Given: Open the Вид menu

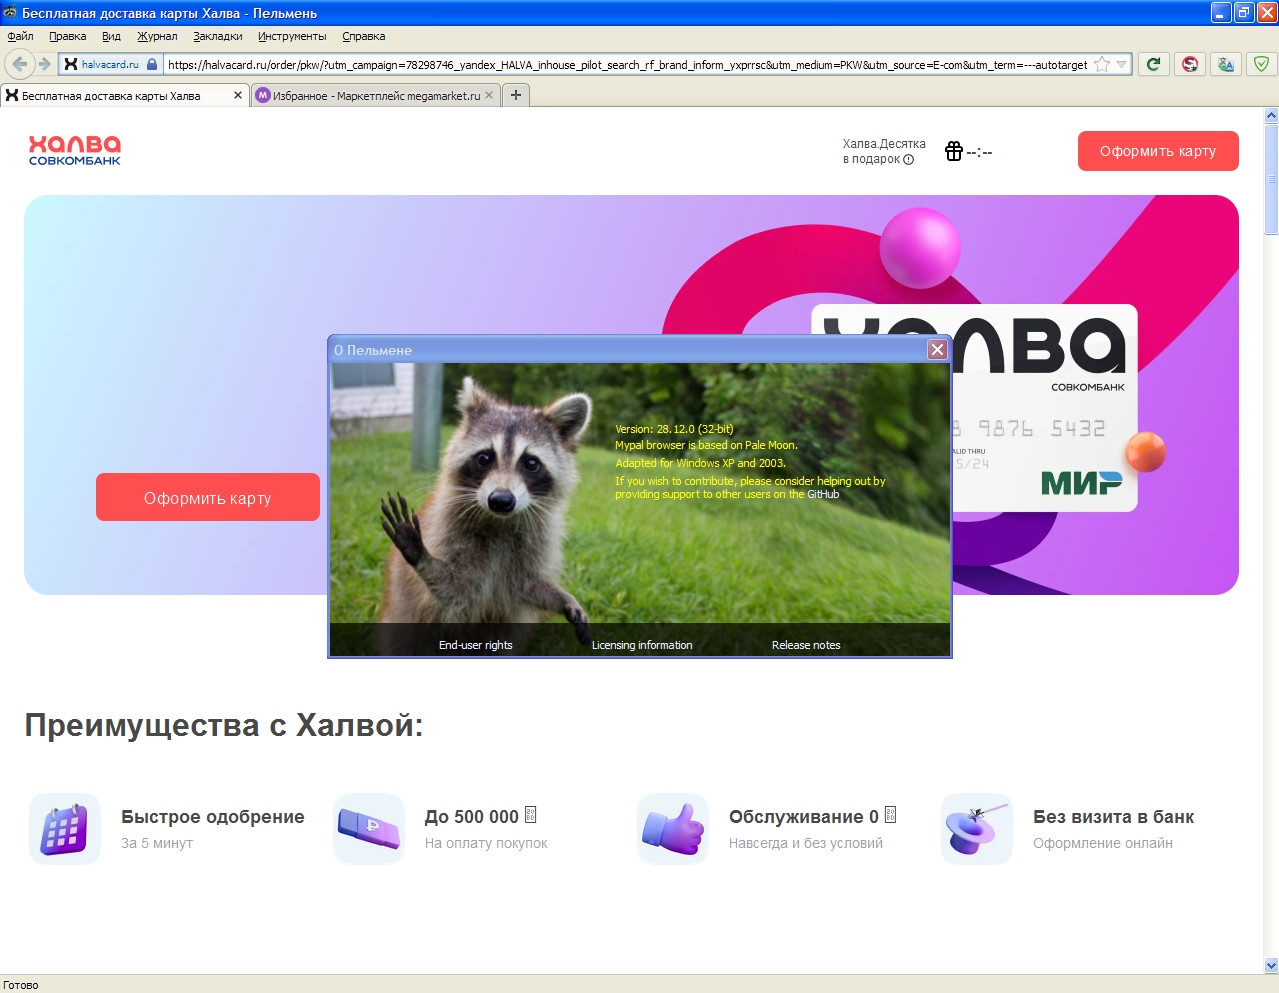Looking at the screenshot, I should pos(111,36).
